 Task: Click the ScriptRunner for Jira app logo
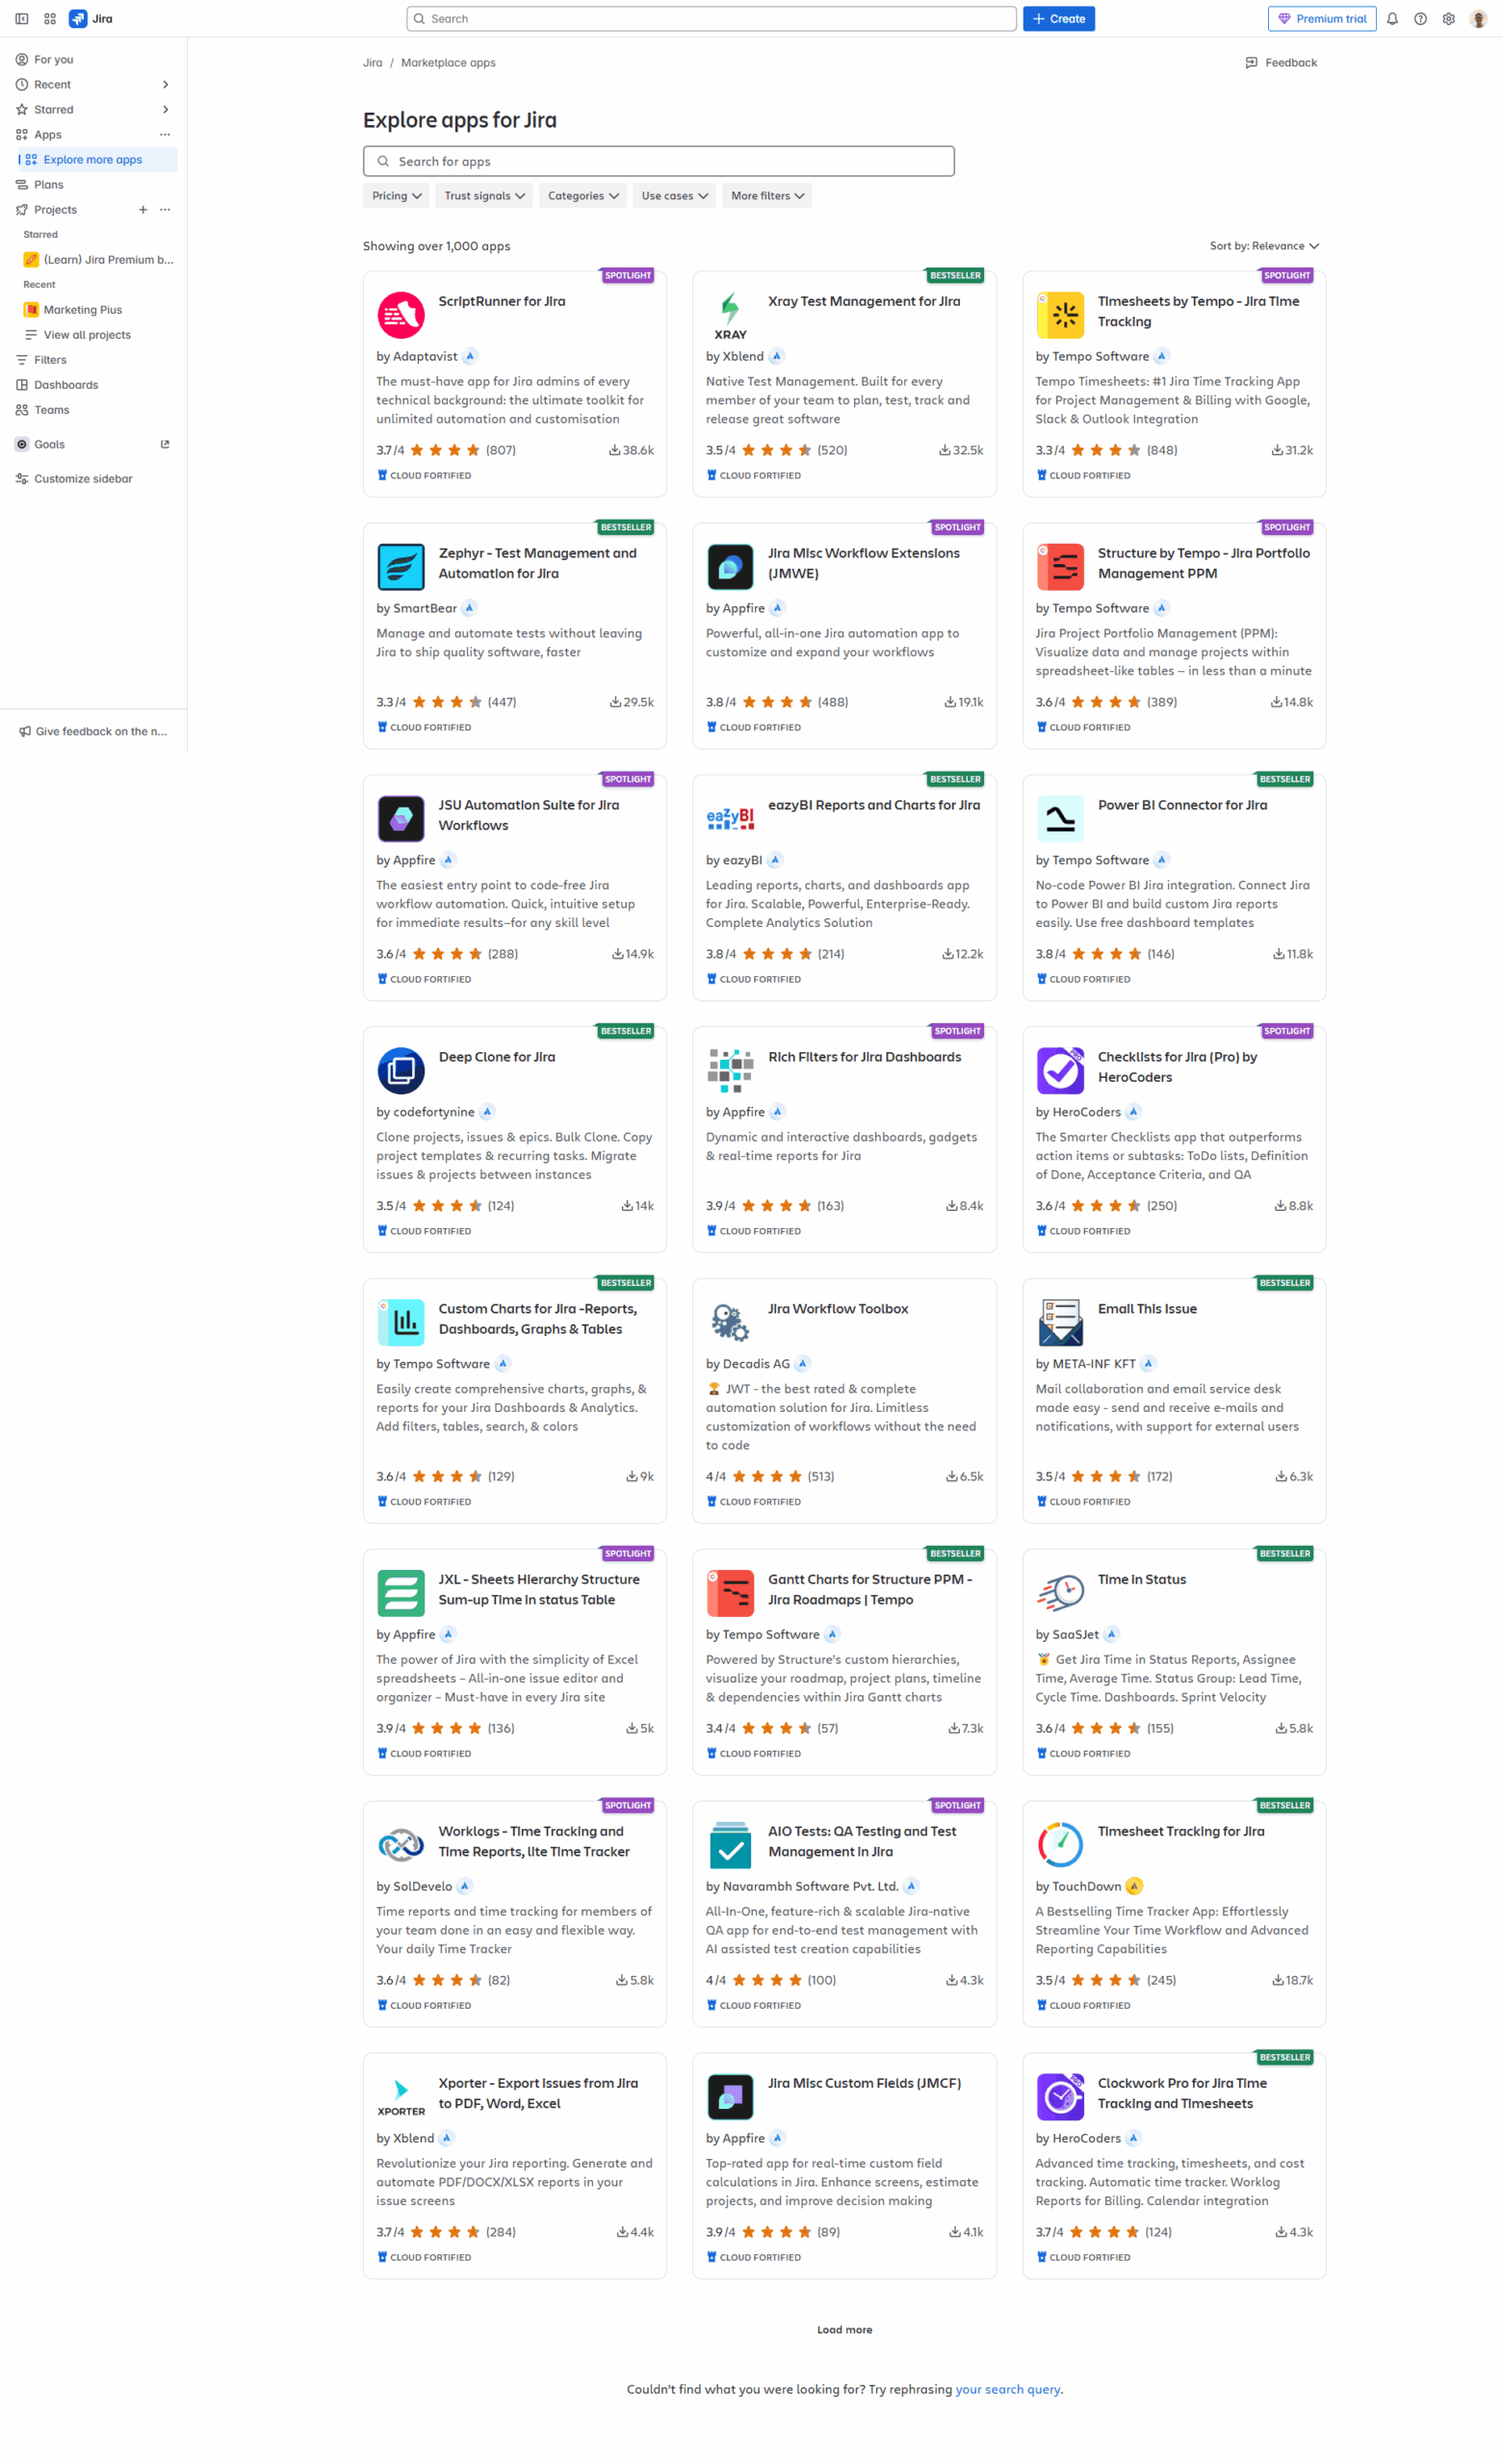tap(401, 315)
